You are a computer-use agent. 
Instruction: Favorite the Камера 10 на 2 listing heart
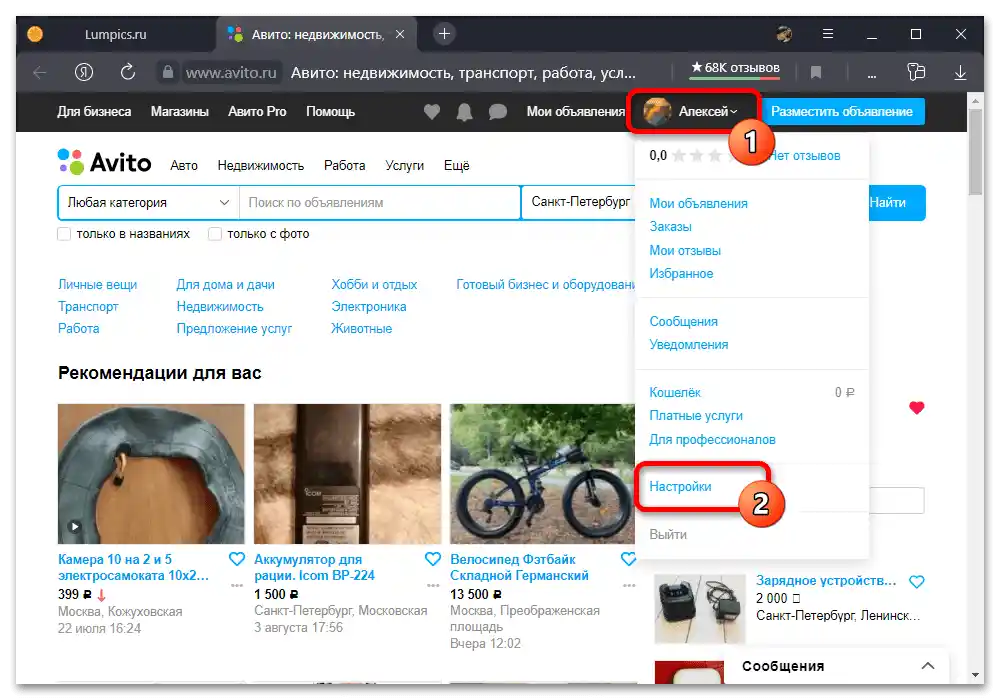coord(237,560)
